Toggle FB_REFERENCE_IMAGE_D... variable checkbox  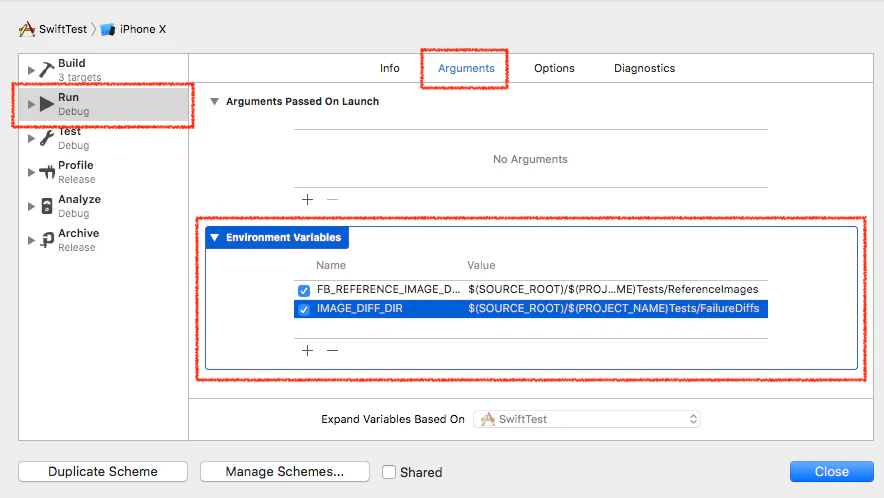click(x=304, y=290)
